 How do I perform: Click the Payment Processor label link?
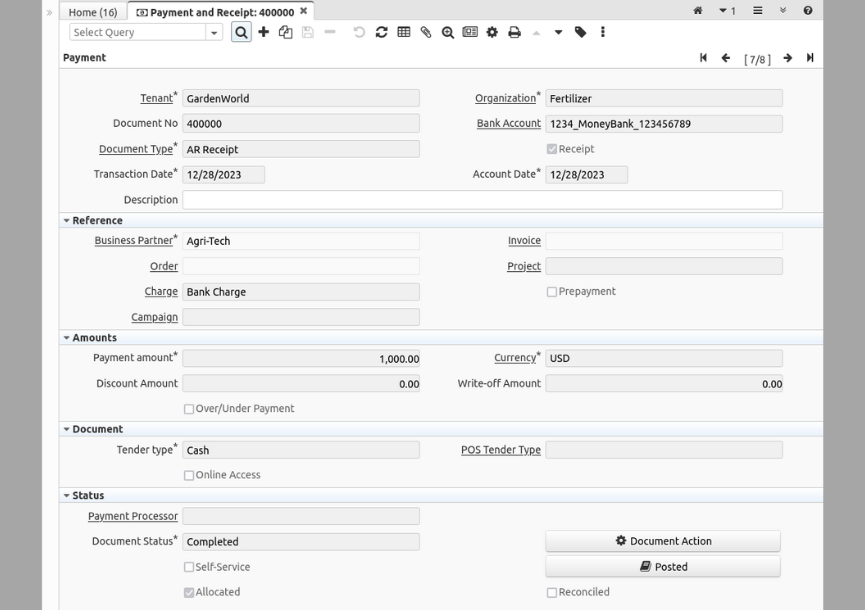[x=133, y=516]
